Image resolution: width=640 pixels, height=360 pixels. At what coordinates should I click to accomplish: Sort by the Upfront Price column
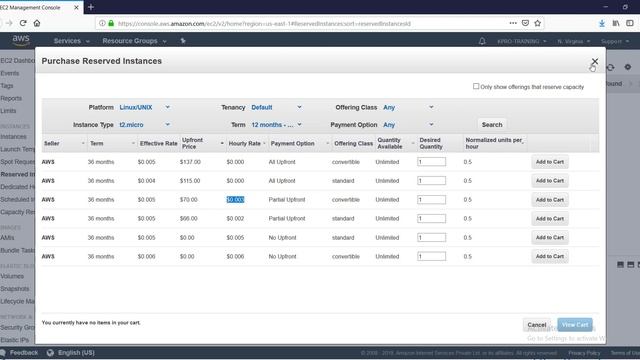click(203, 143)
